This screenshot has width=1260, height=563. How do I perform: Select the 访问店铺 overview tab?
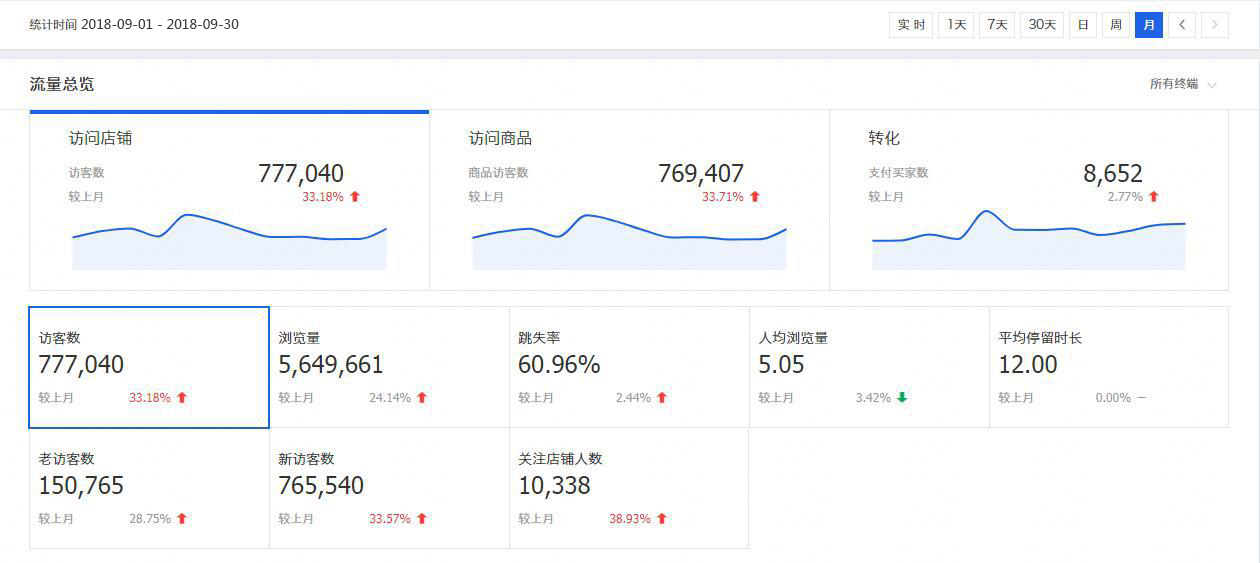tap(229, 200)
